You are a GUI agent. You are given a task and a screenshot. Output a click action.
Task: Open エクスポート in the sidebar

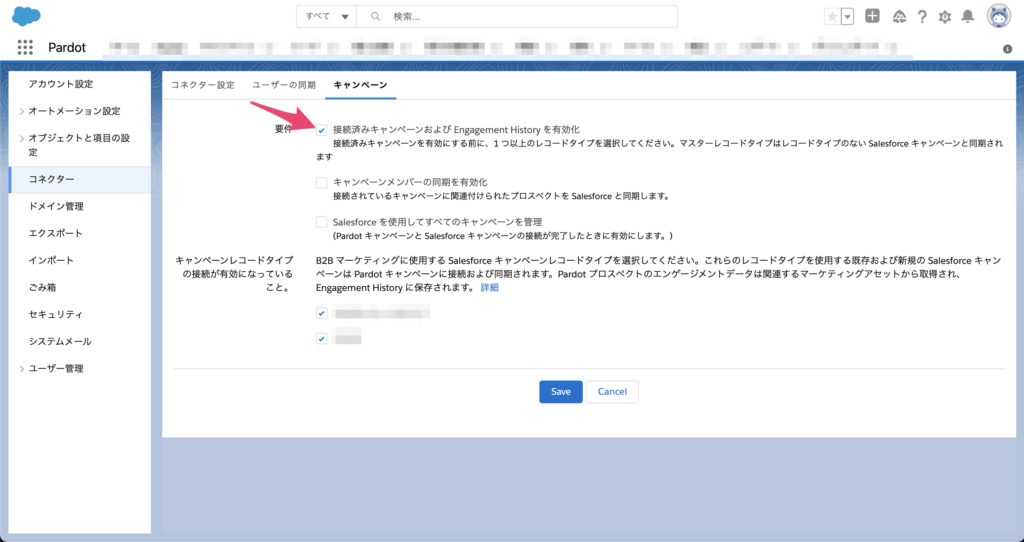(x=56, y=233)
